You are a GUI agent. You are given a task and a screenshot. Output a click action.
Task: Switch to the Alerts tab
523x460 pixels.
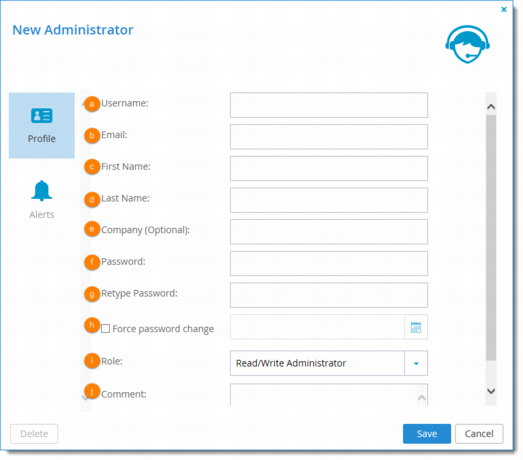click(x=42, y=199)
